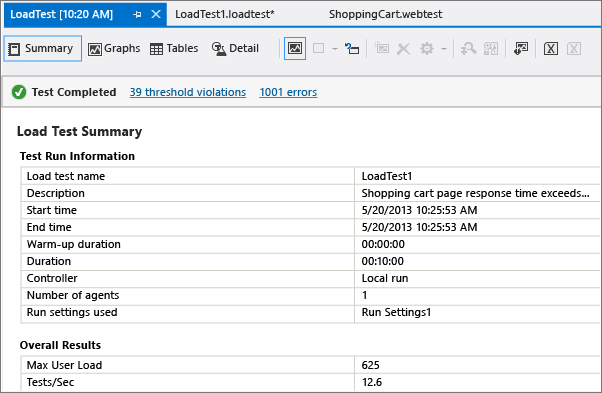
Task: Select the 12.6 tests per second value
Action: pos(372,382)
